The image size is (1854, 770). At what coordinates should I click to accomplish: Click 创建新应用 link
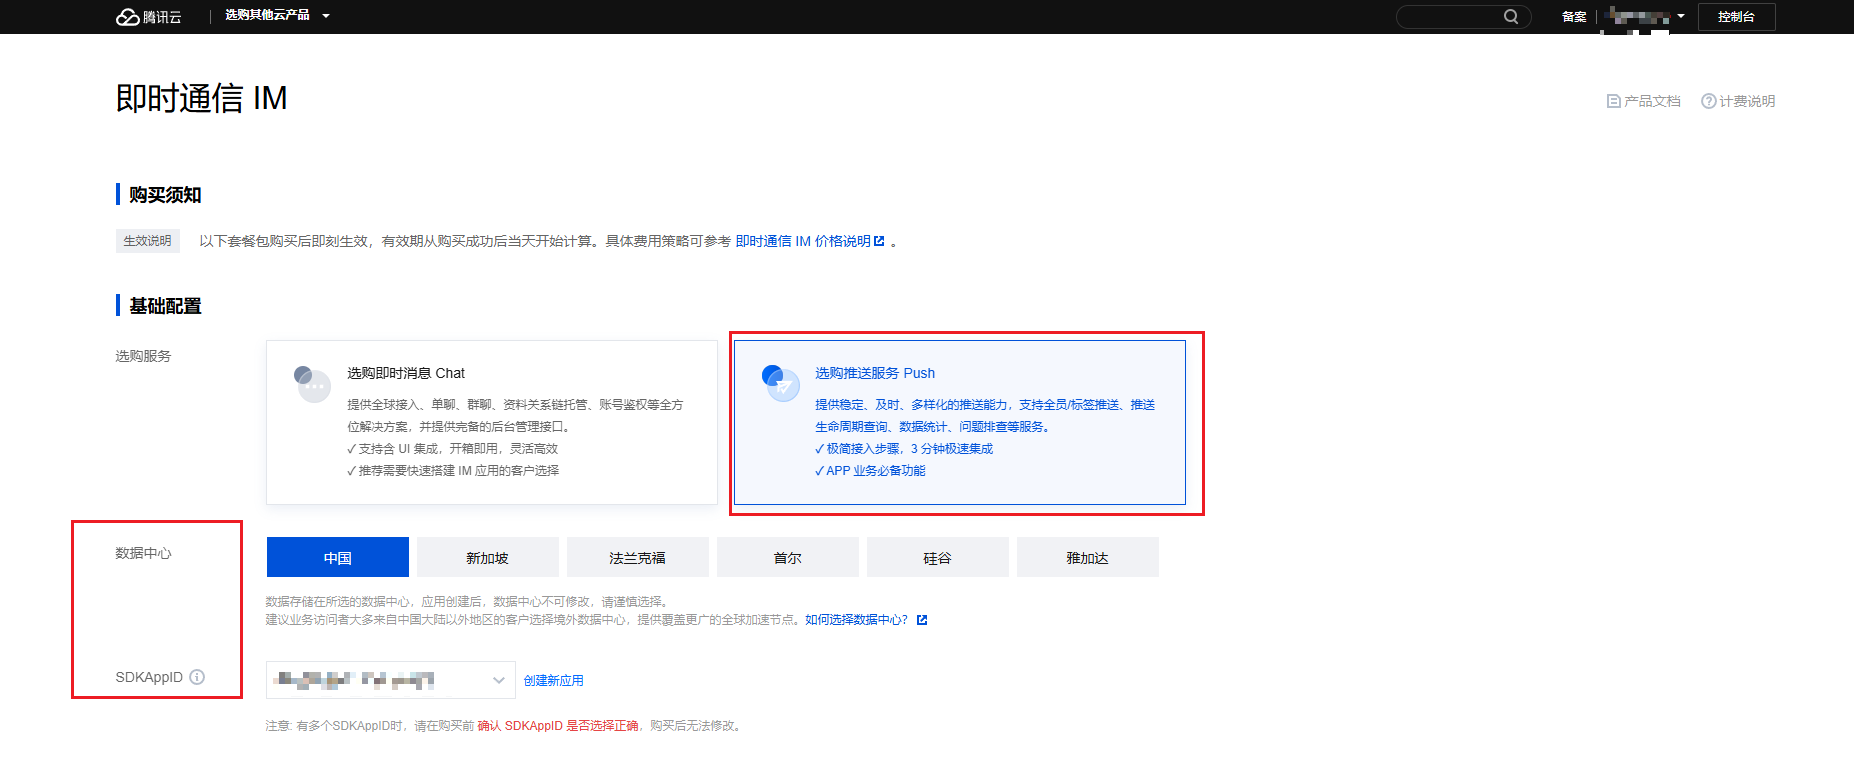pos(554,680)
